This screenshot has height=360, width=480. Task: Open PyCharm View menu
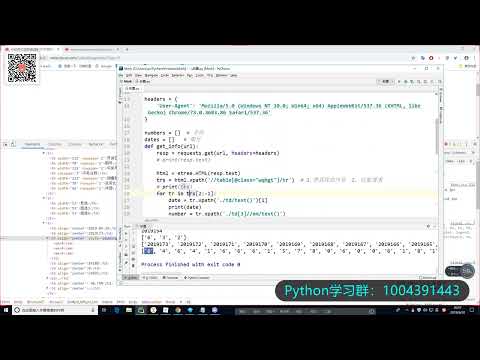click(138, 76)
